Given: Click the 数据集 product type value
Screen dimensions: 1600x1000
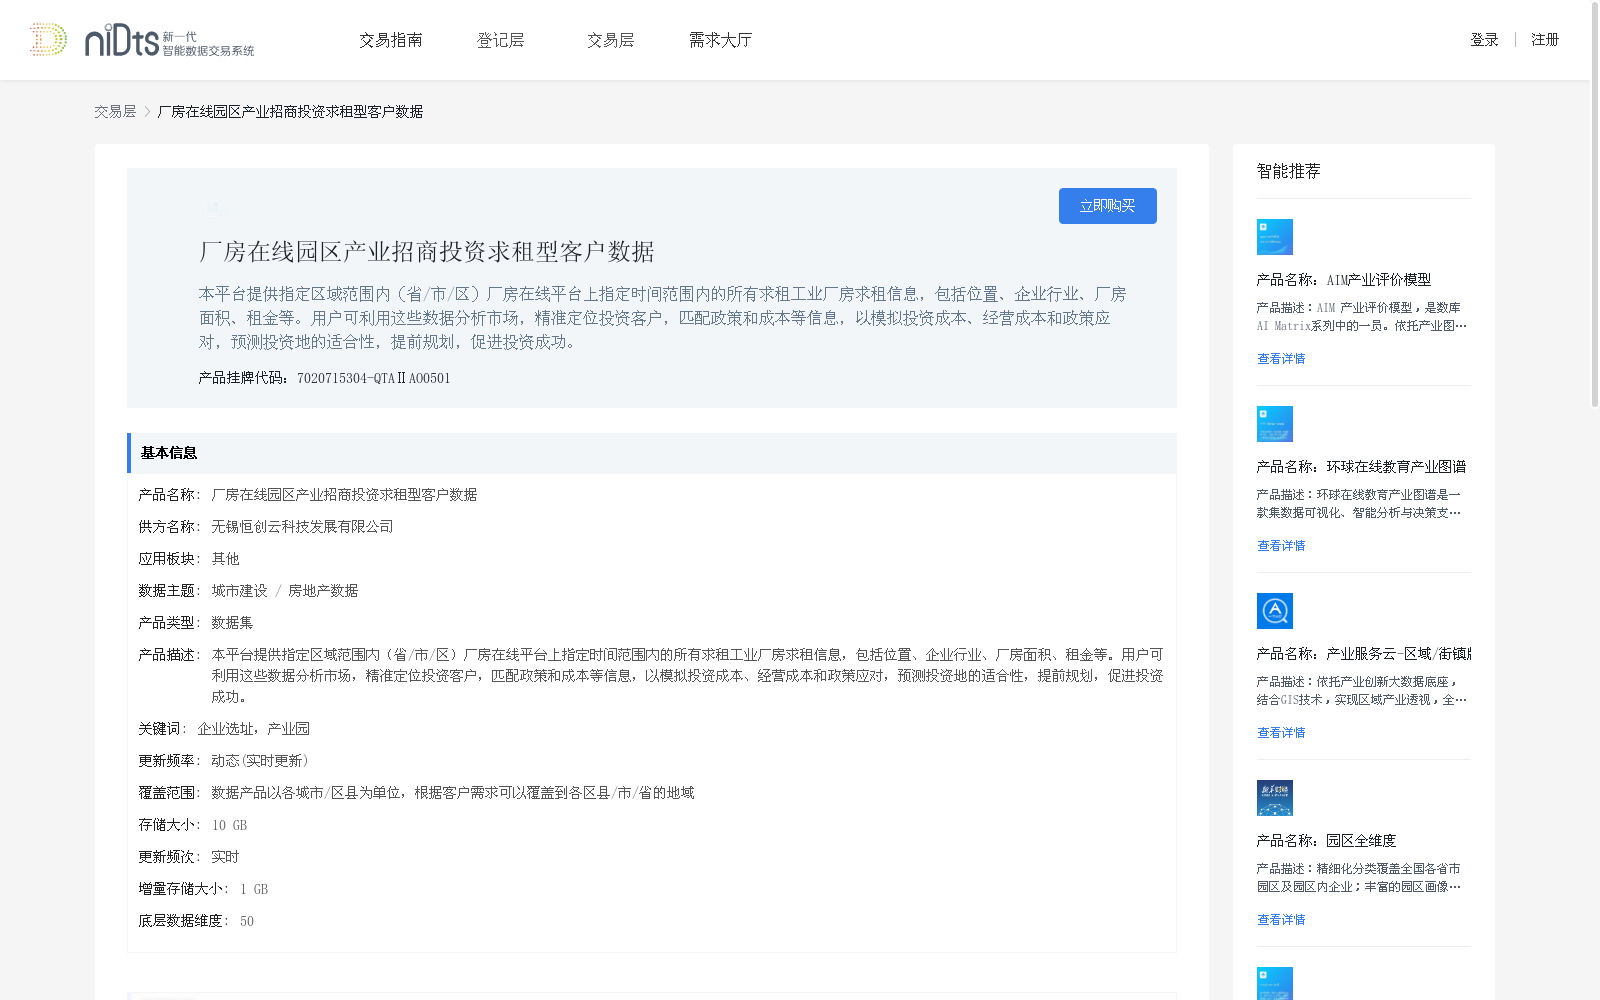Looking at the screenshot, I should (232, 623).
